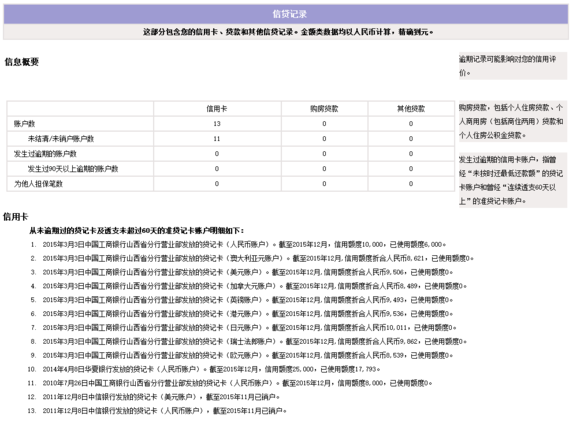
Task: Click list item 5 for the 英镑账户
Action: (242, 300)
